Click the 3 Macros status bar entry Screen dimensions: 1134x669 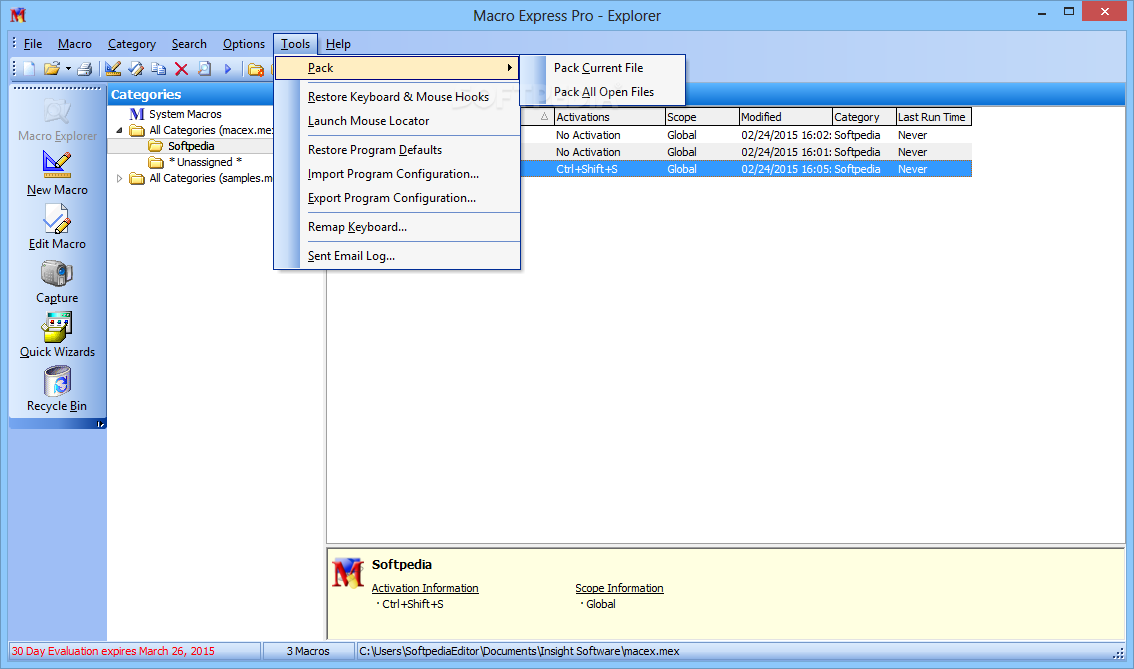click(308, 651)
